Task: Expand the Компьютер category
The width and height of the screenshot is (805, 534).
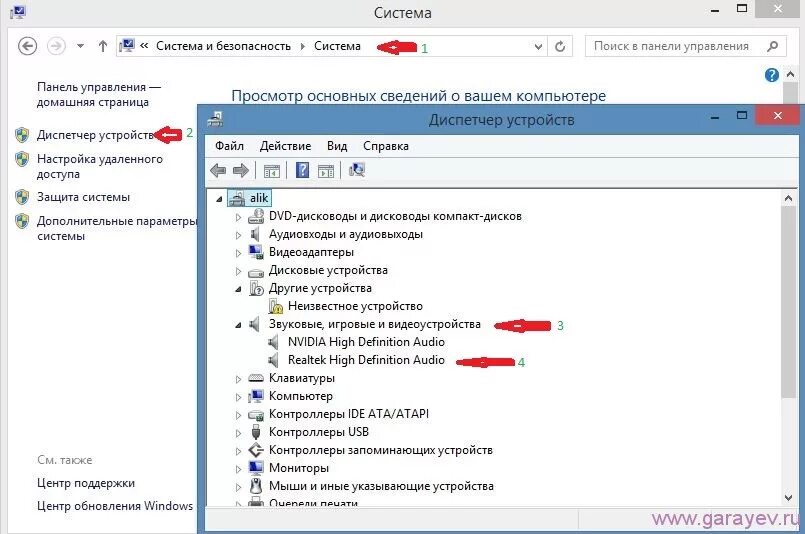Action: [x=238, y=397]
